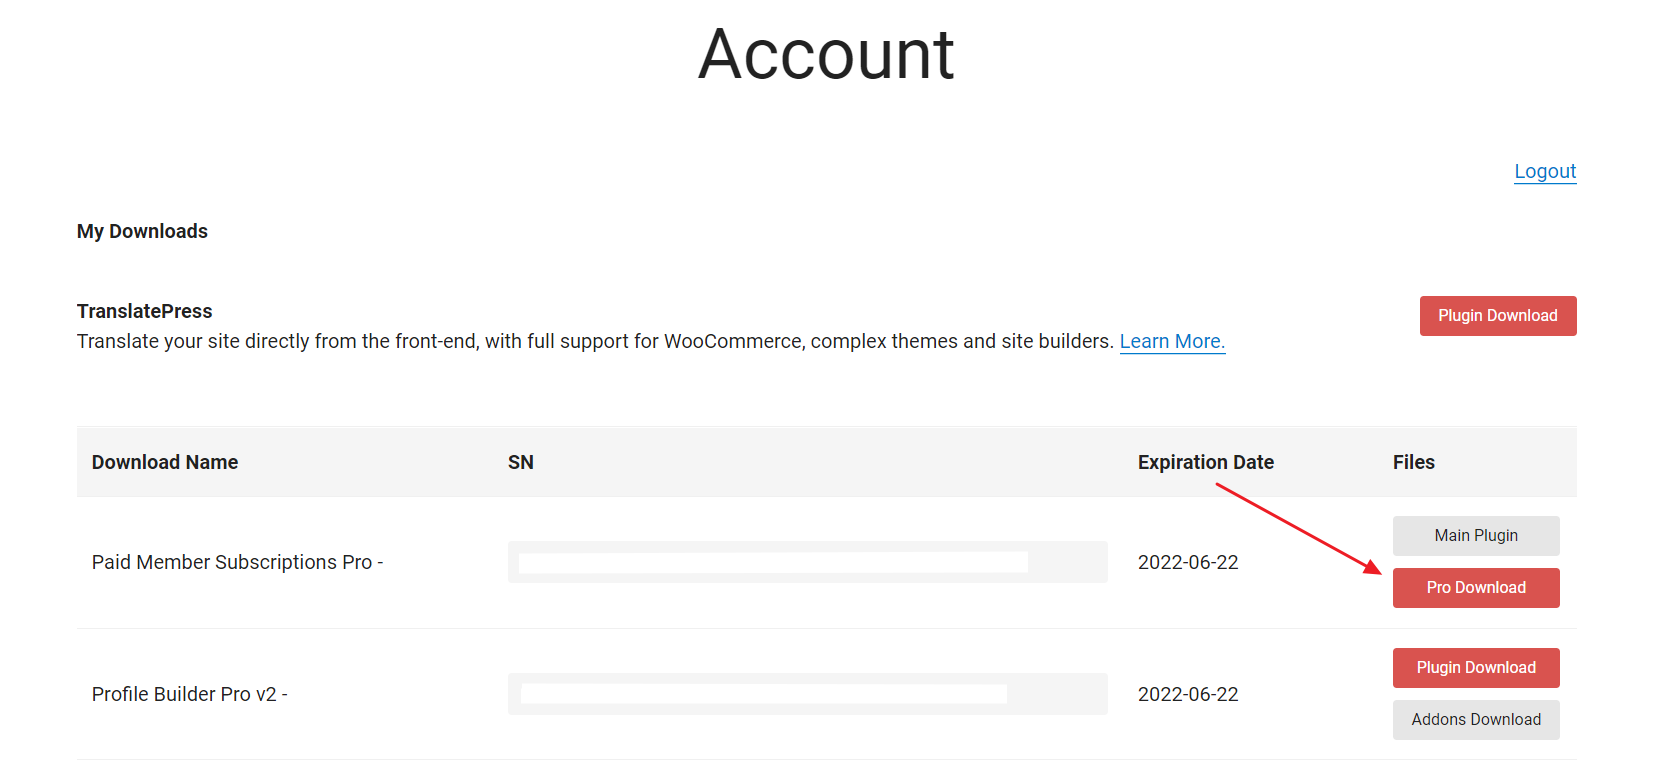The width and height of the screenshot is (1659, 781).
Task: Click the Logout link
Action: click(1544, 171)
